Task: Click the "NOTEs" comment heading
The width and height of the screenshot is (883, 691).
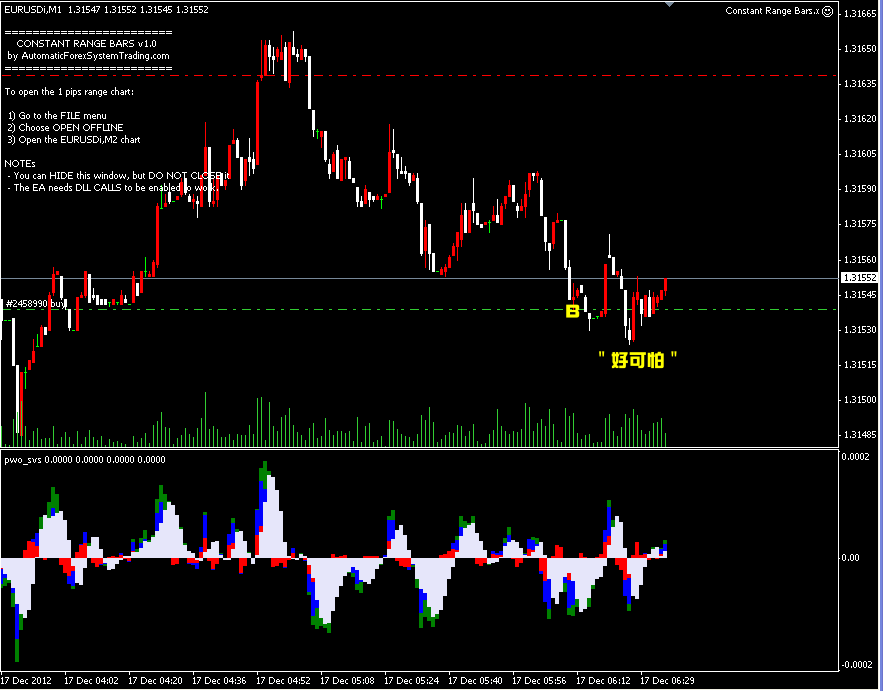Action: pyautogui.click(x=20, y=163)
